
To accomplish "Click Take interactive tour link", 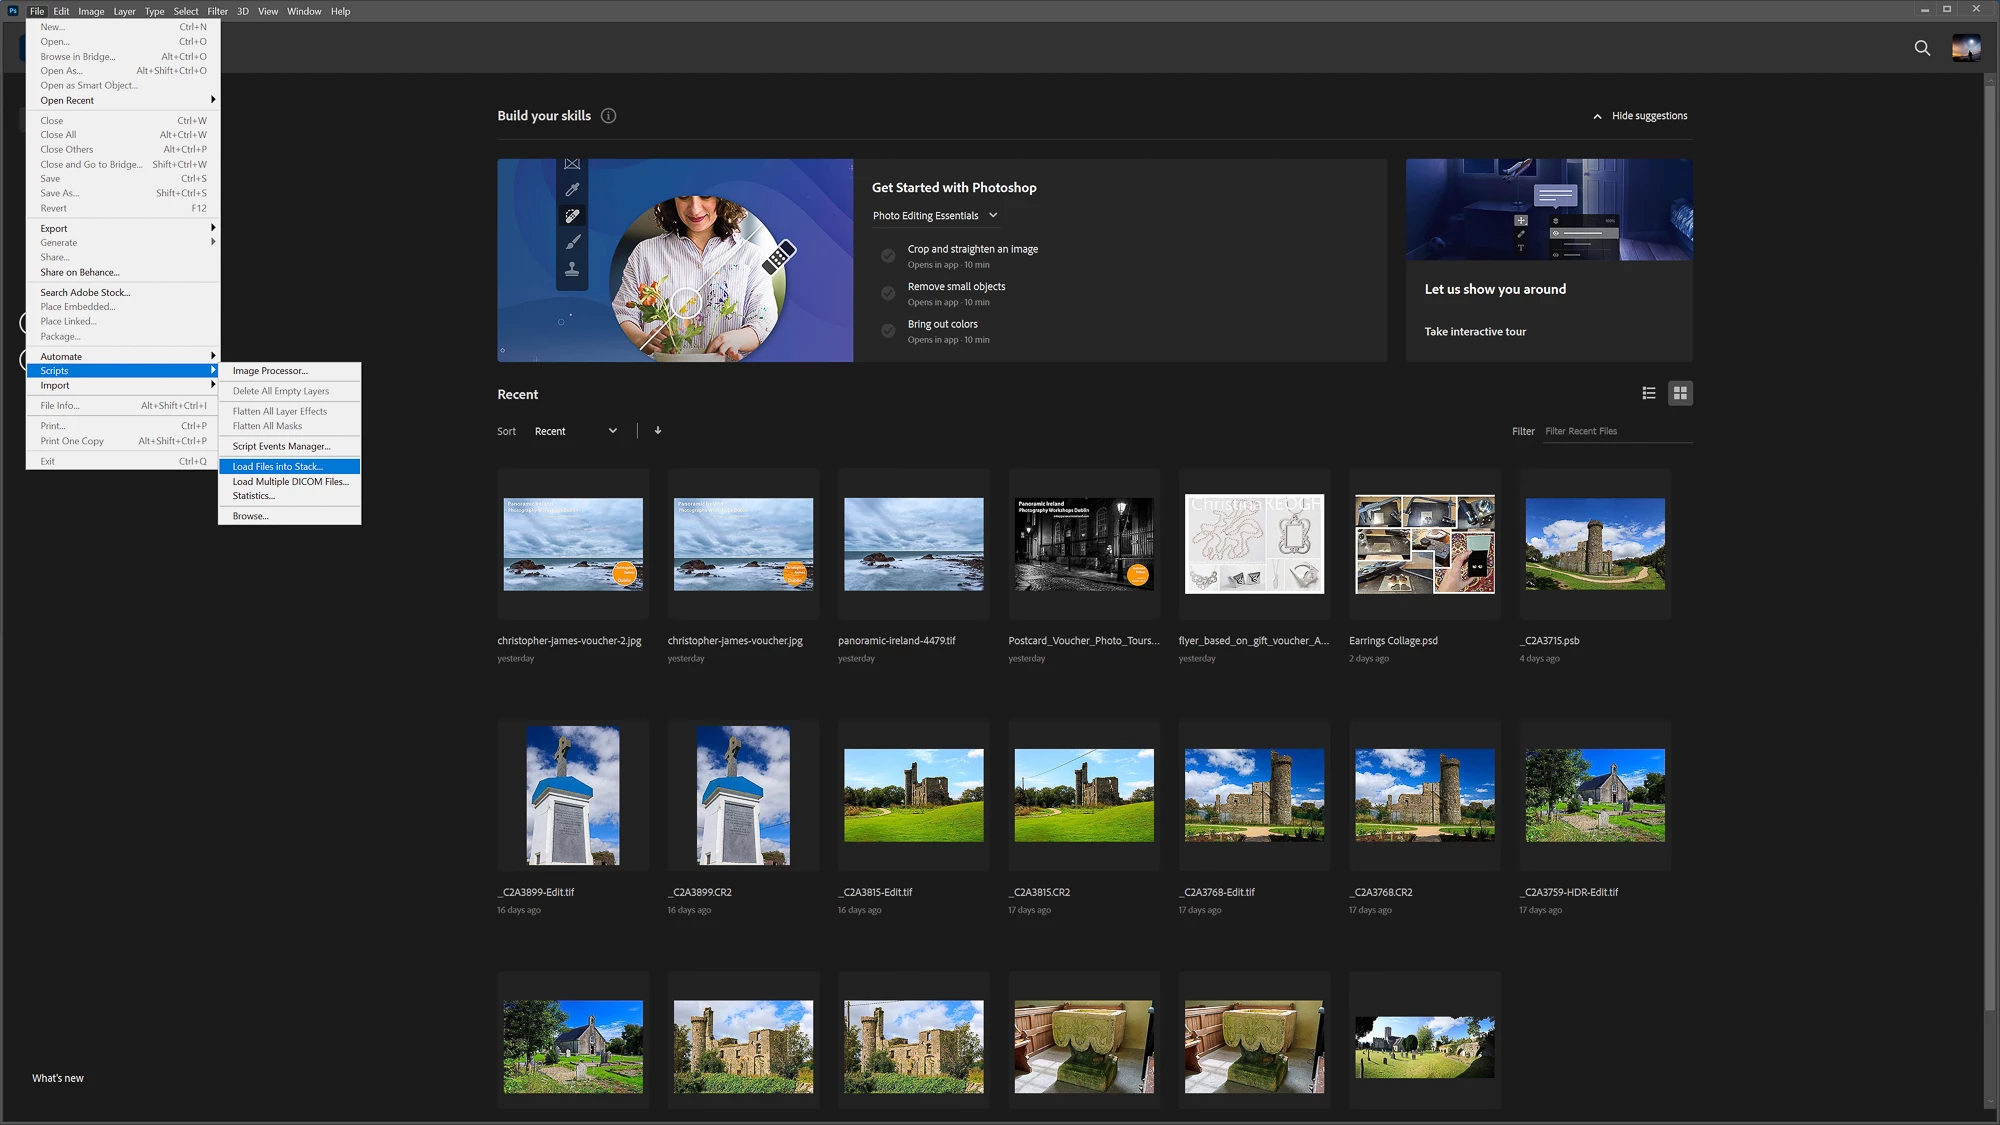I will pyautogui.click(x=1475, y=332).
